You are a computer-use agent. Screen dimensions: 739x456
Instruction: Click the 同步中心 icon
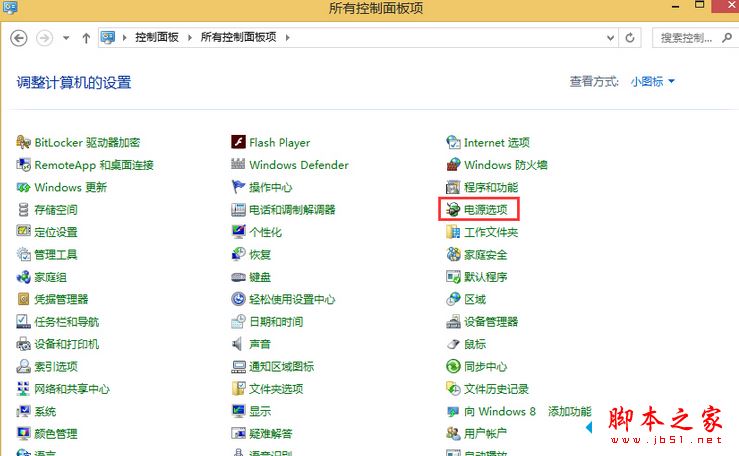[x=453, y=366]
